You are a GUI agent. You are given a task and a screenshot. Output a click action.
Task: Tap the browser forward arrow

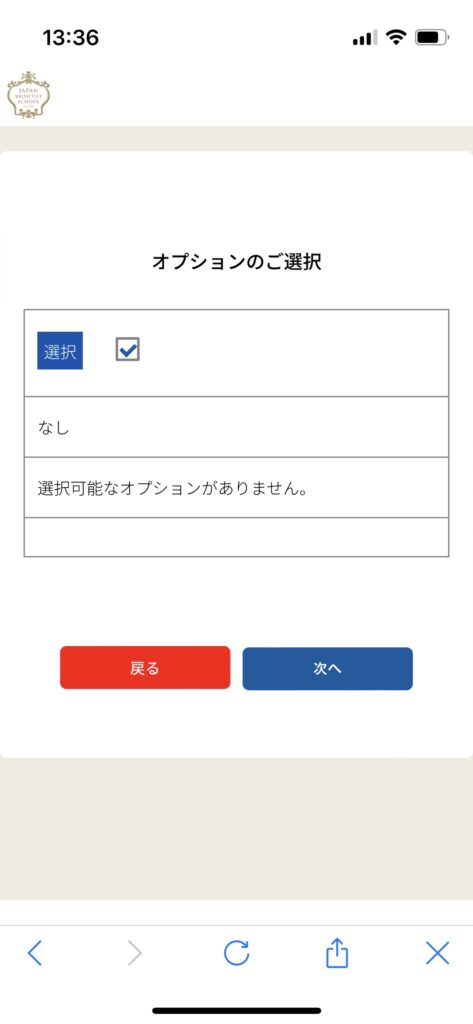coord(135,954)
